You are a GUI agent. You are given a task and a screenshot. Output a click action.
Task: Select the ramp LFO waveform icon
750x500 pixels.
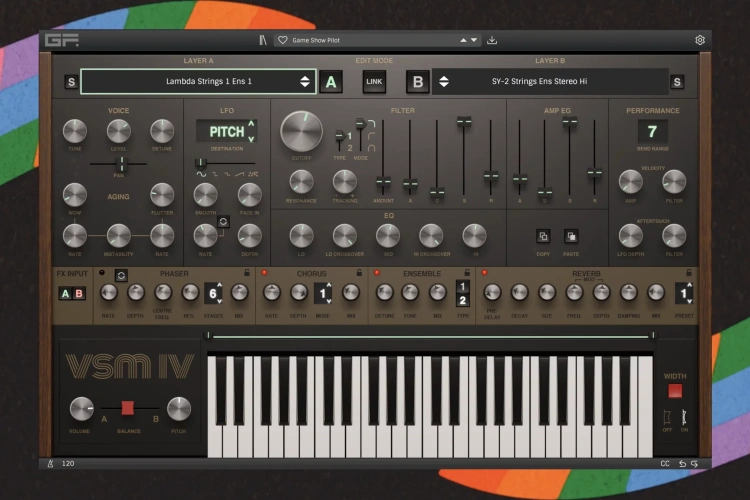(x=240, y=174)
